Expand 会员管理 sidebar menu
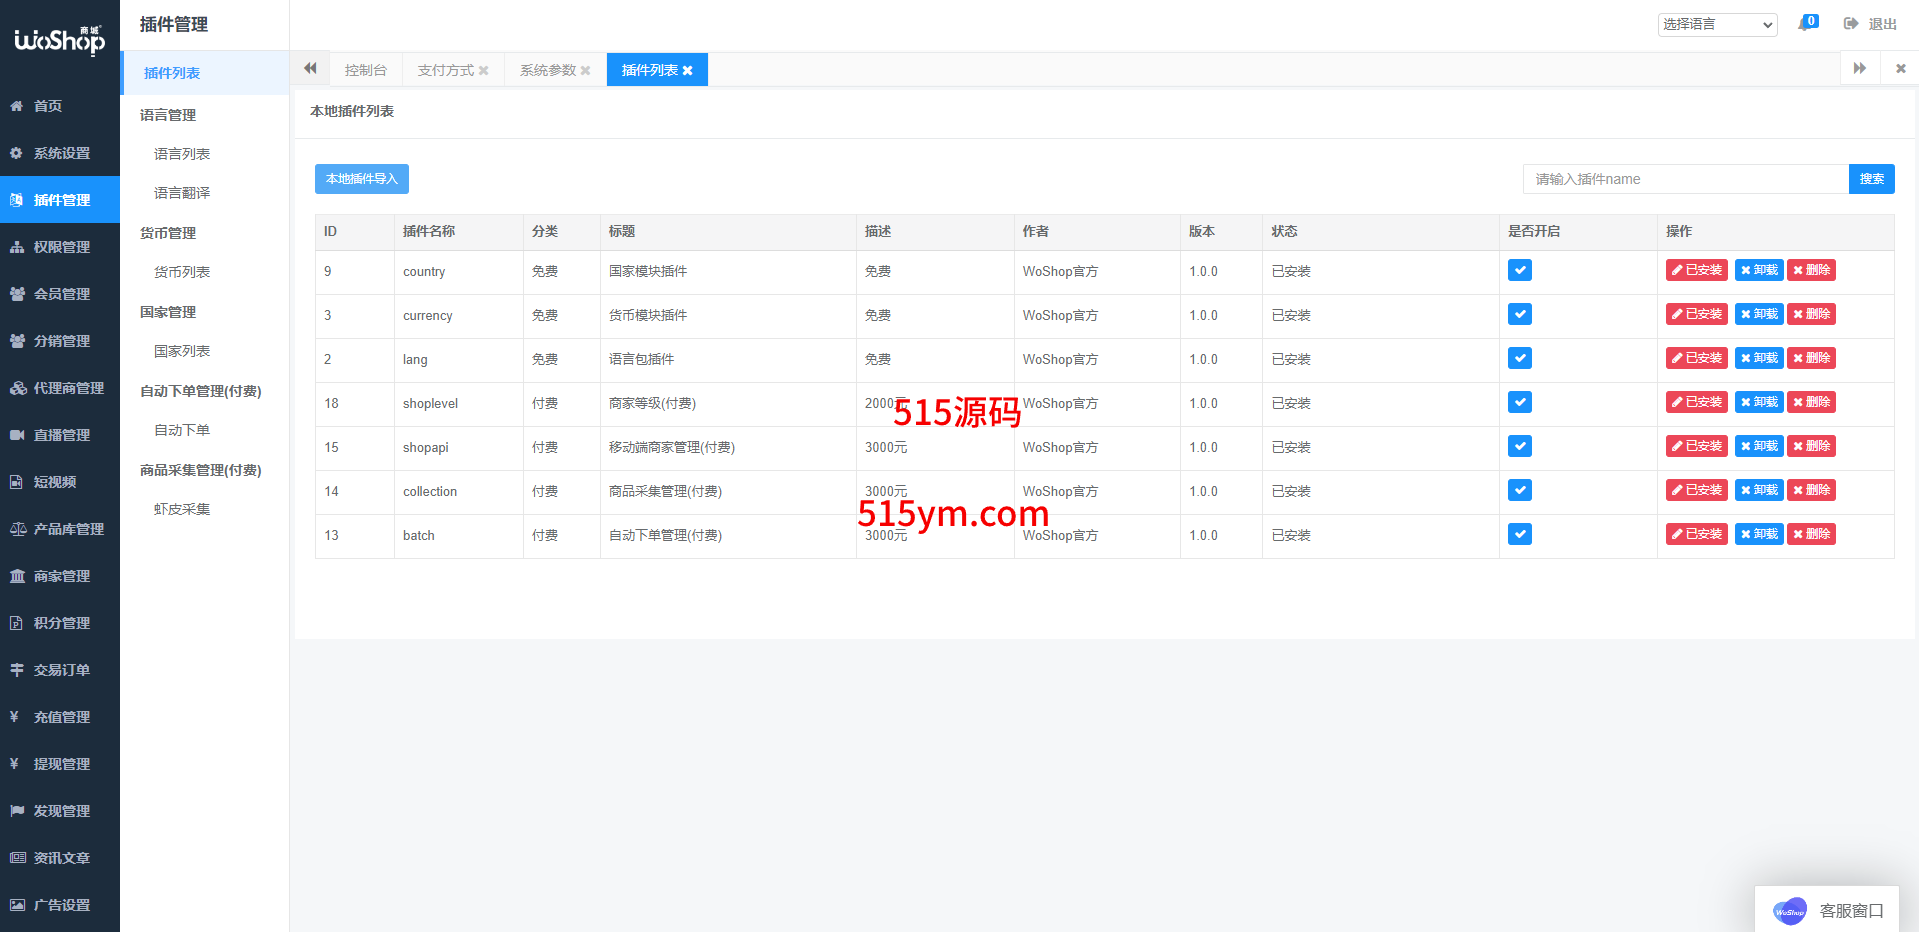This screenshot has width=1919, height=932. (61, 294)
